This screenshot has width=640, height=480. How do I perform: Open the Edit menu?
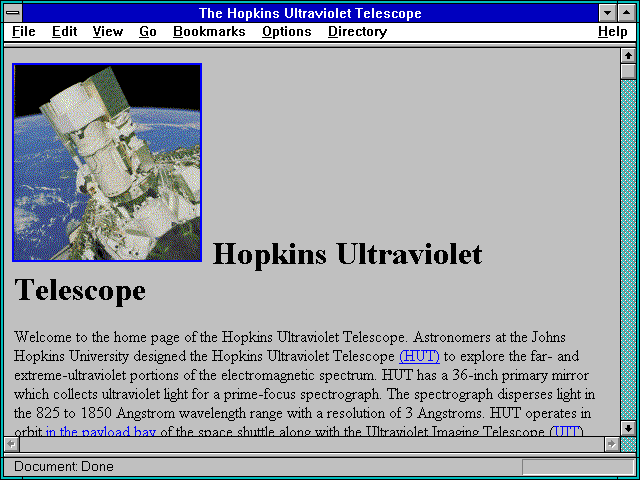click(64, 32)
